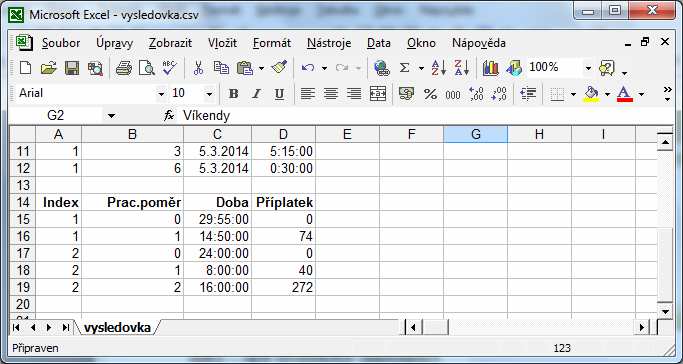The width and height of the screenshot is (683, 364).
Task: Expand the font size 10 dropdown
Action: tap(209, 94)
